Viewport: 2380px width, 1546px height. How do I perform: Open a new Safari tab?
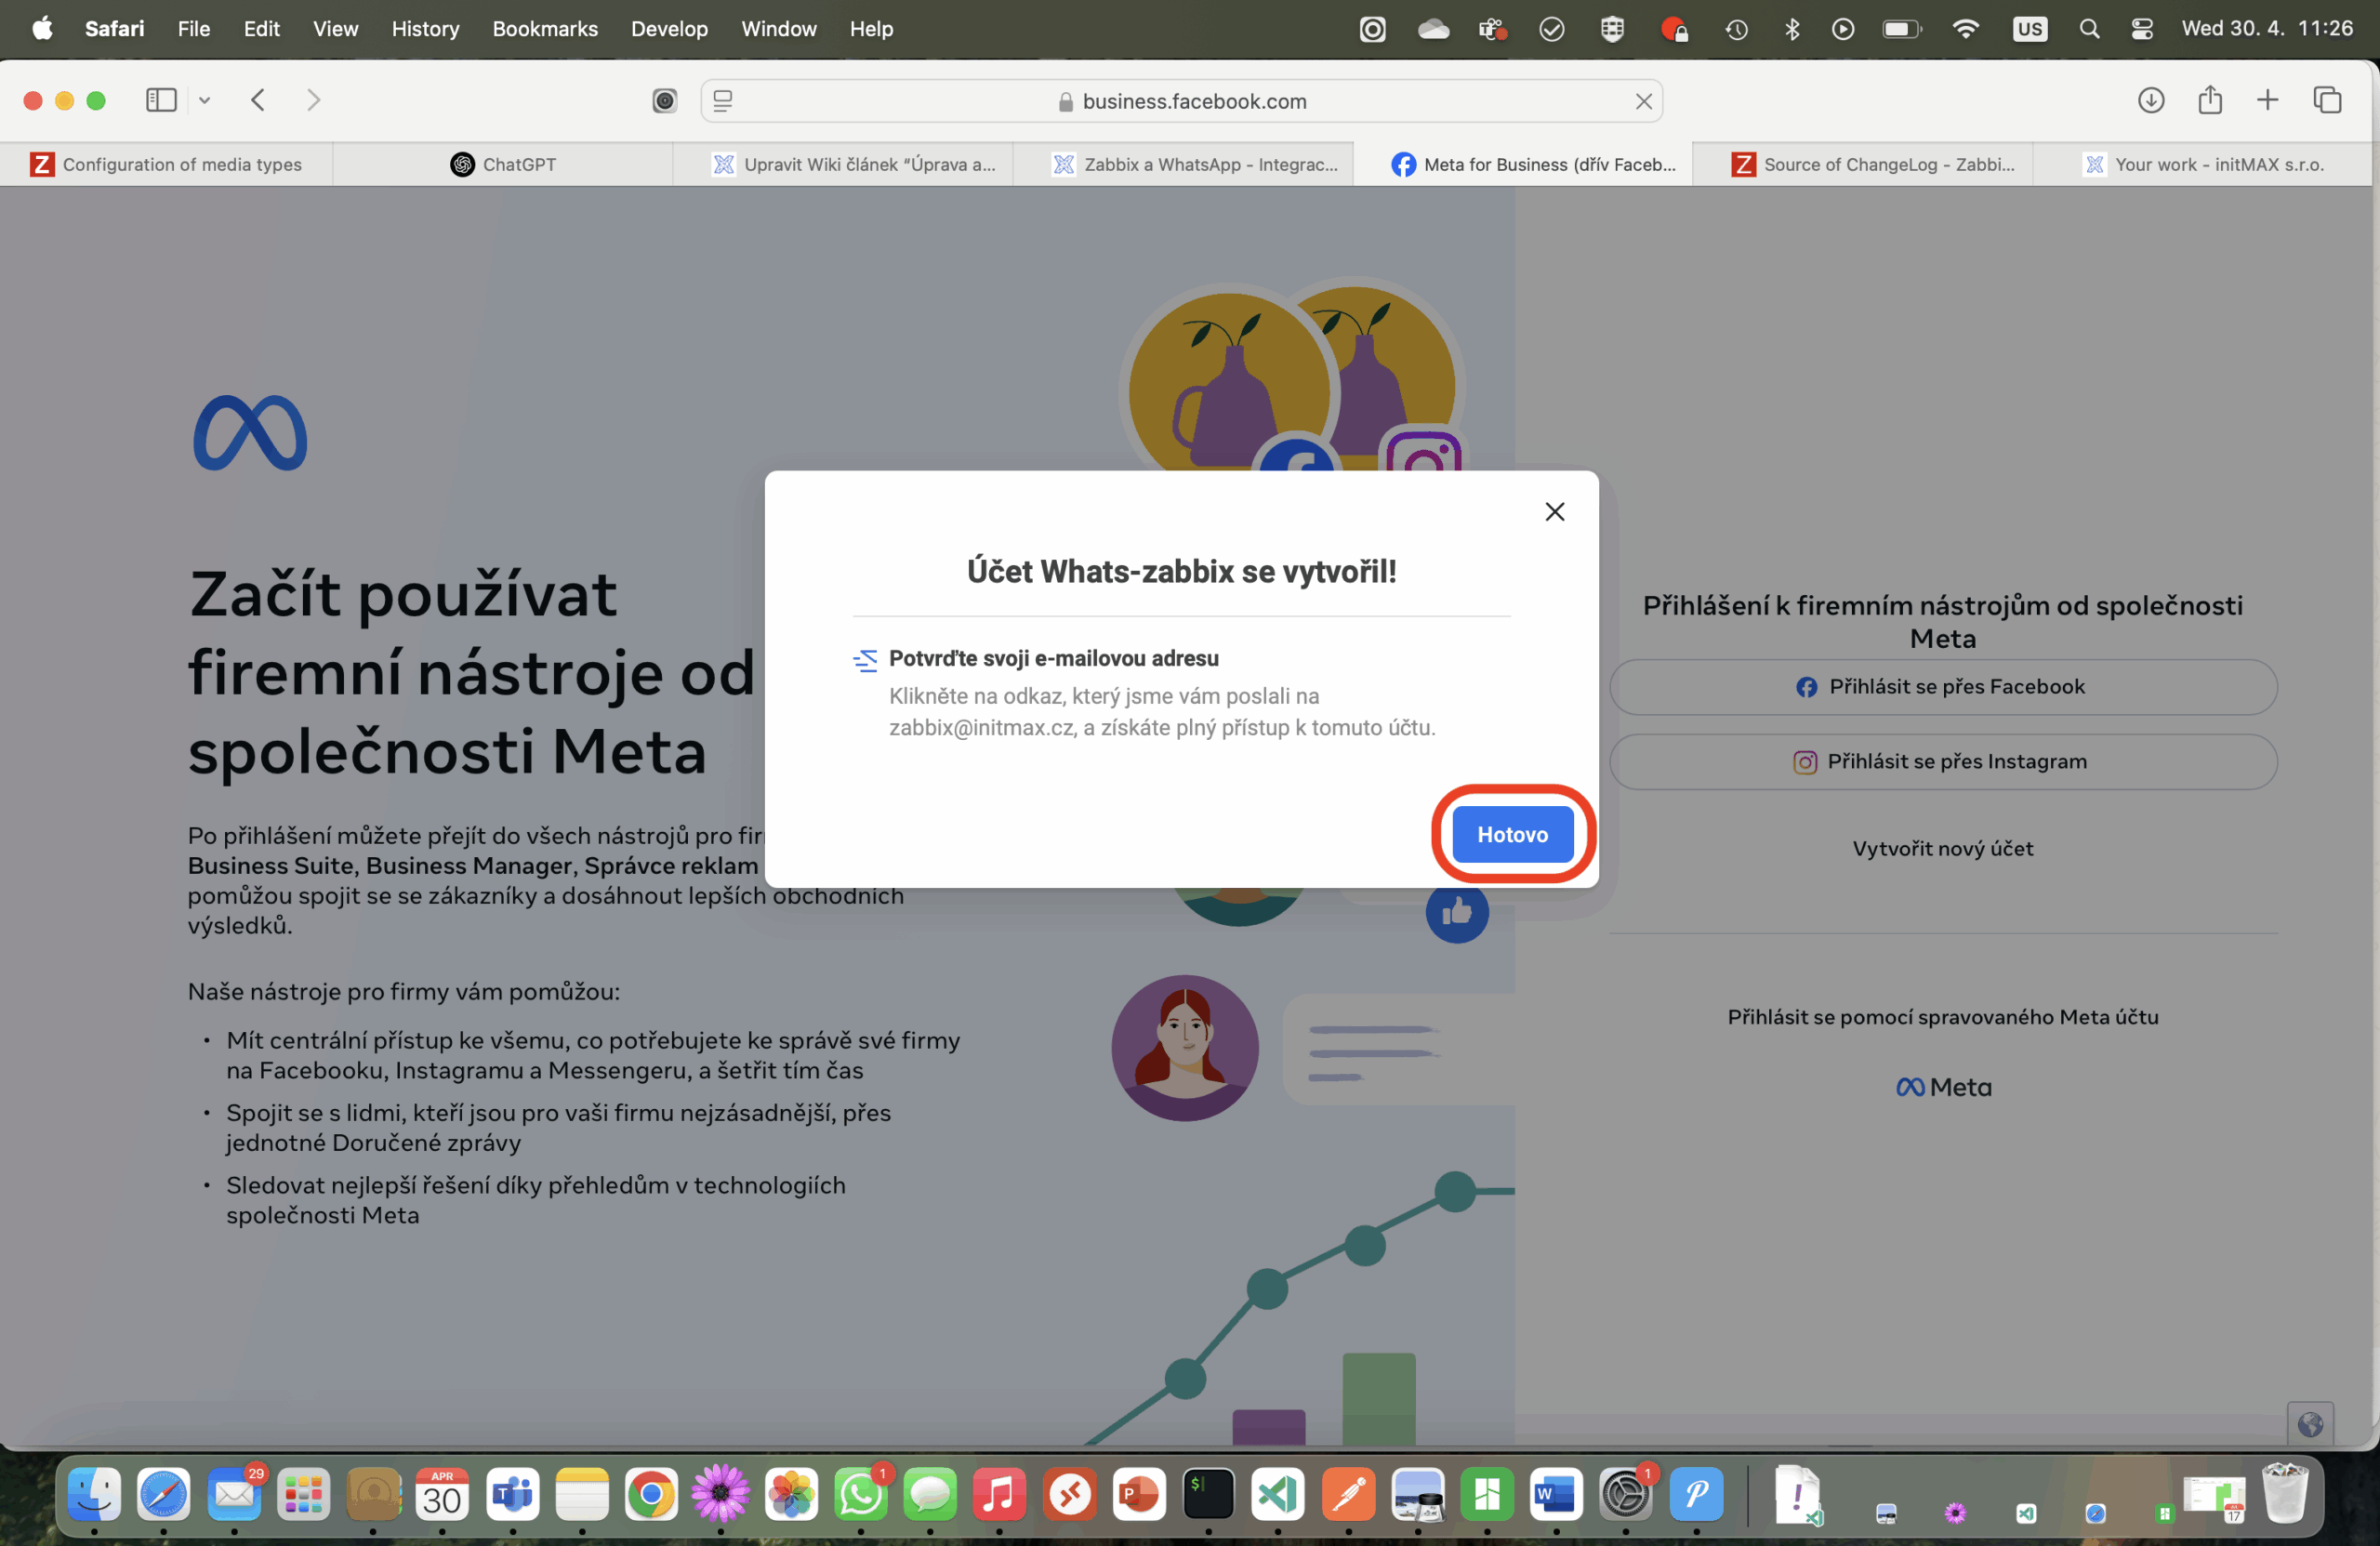point(2267,100)
